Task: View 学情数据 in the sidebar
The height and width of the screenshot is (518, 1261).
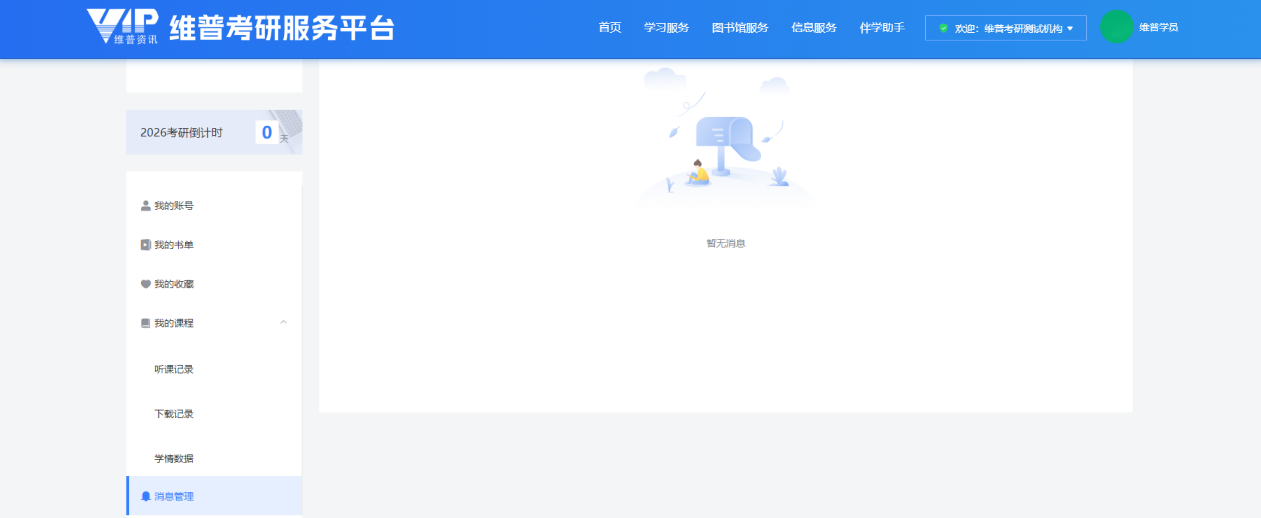Action: coord(174,459)
